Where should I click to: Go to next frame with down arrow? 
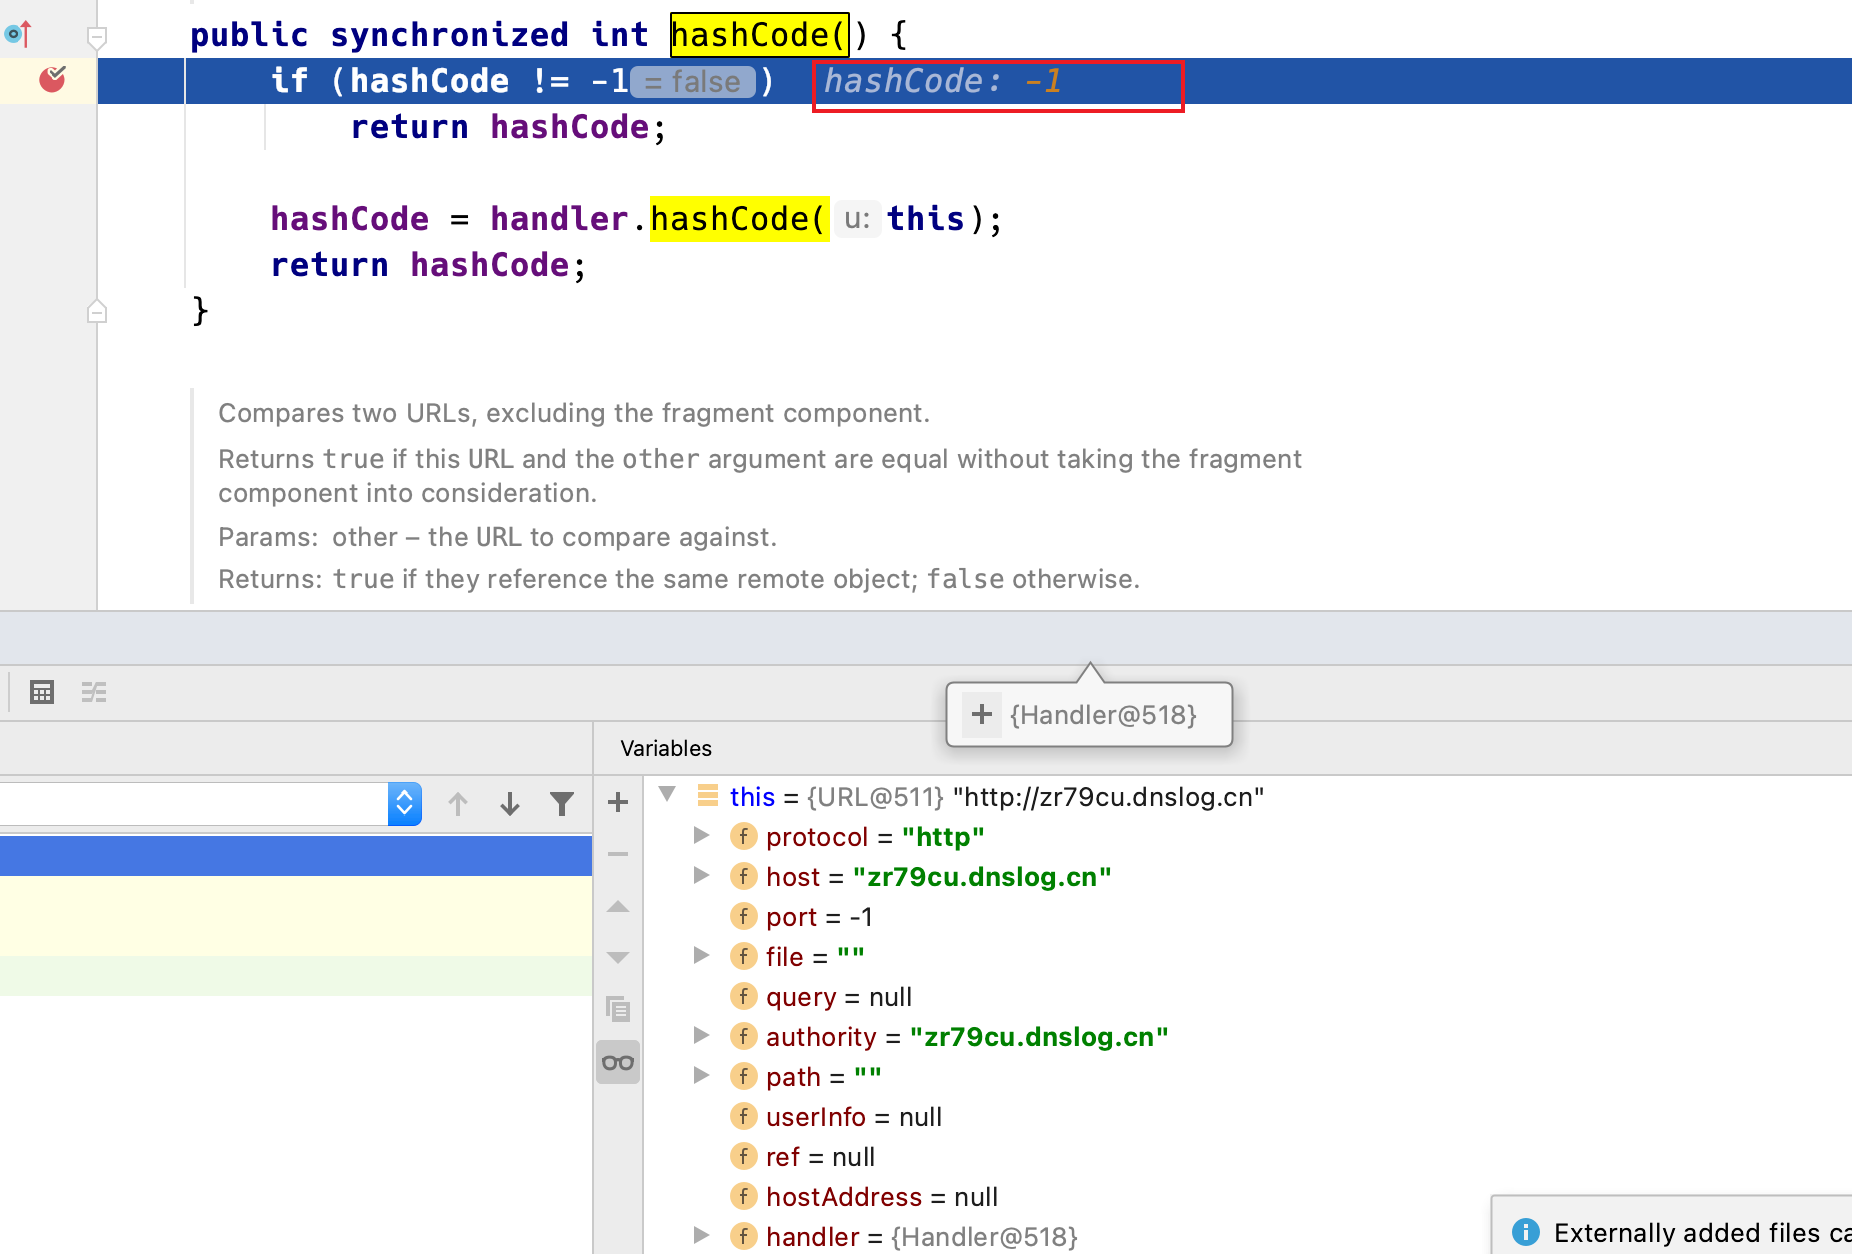(x=510, y=804)
